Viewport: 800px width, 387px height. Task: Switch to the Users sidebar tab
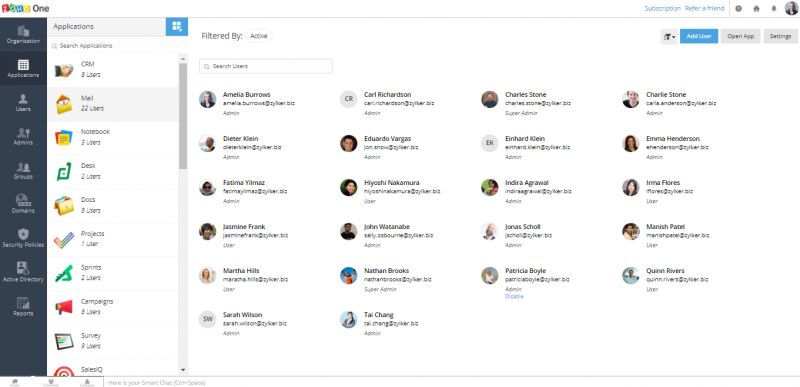click(x=23, y=102)
